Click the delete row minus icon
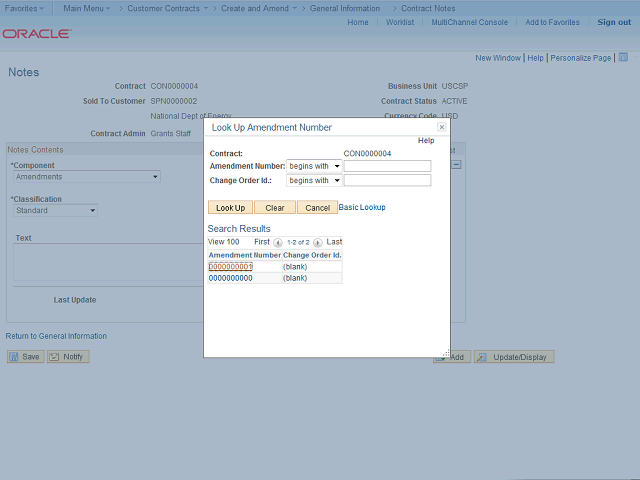Viewport: 640px width, 480px height. coord(457,164)
